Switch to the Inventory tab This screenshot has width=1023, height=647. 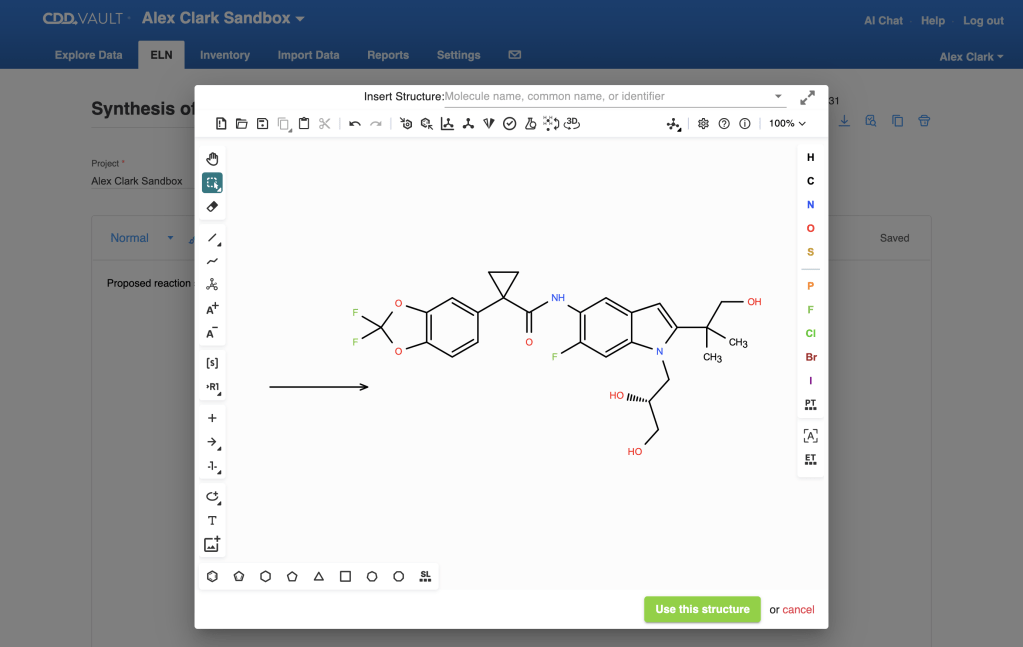tap(225, 55)
